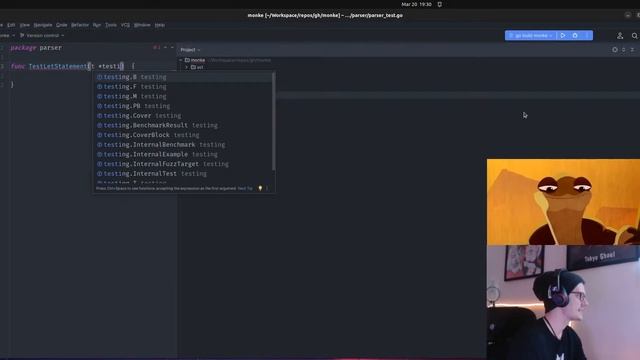Select the testing.PB completion
The image size is (640, 360).
click(x=183, y=106)
